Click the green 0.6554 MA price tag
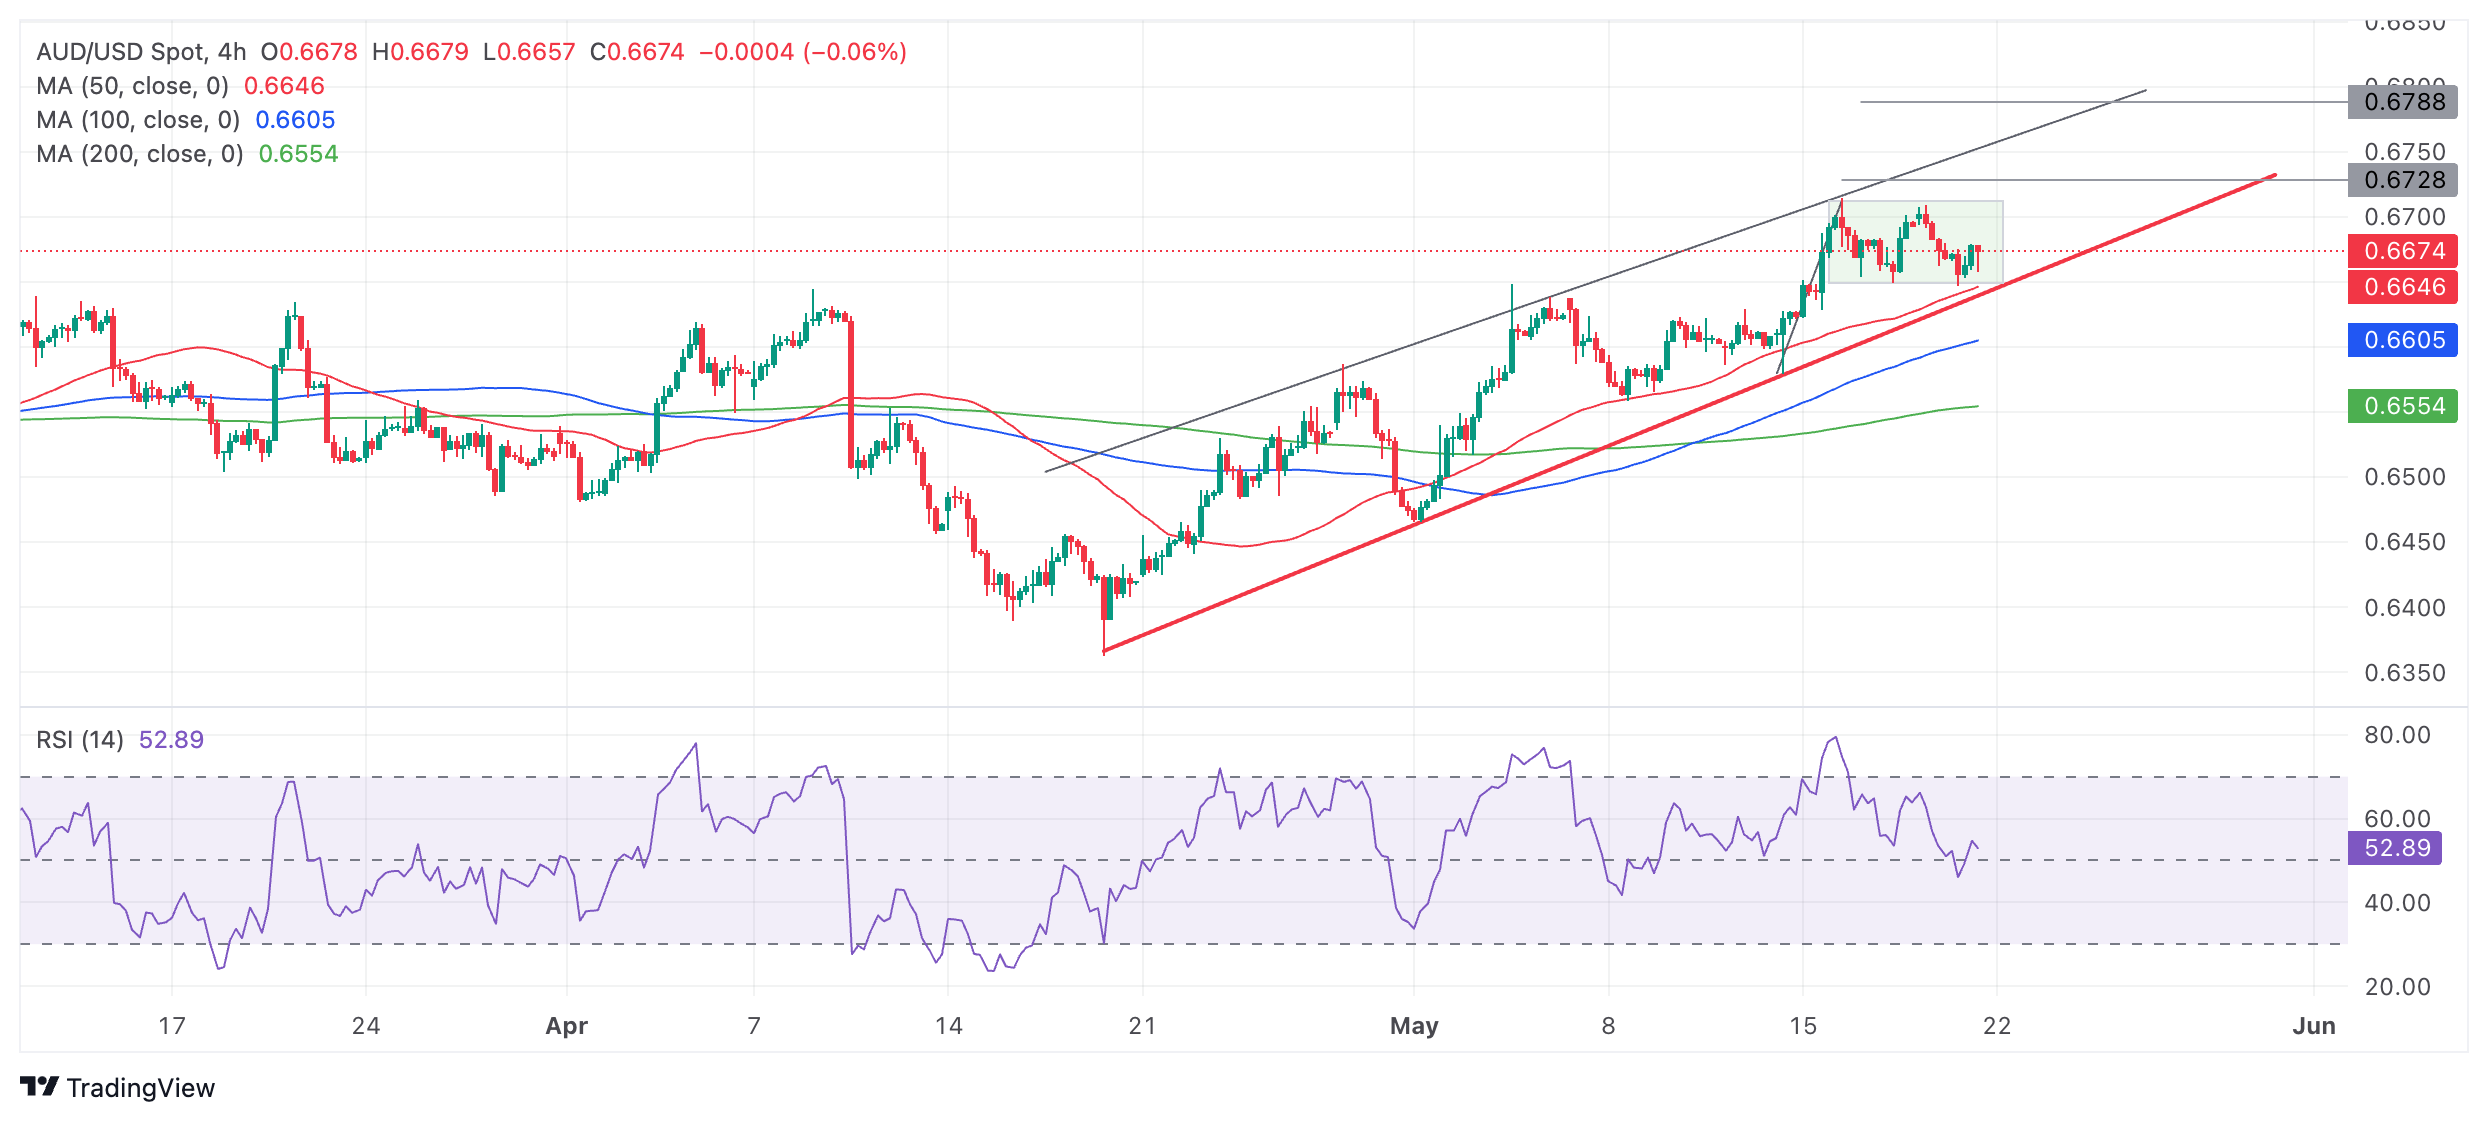This screenshot has width=2488, height=1122. [2402, 406]
